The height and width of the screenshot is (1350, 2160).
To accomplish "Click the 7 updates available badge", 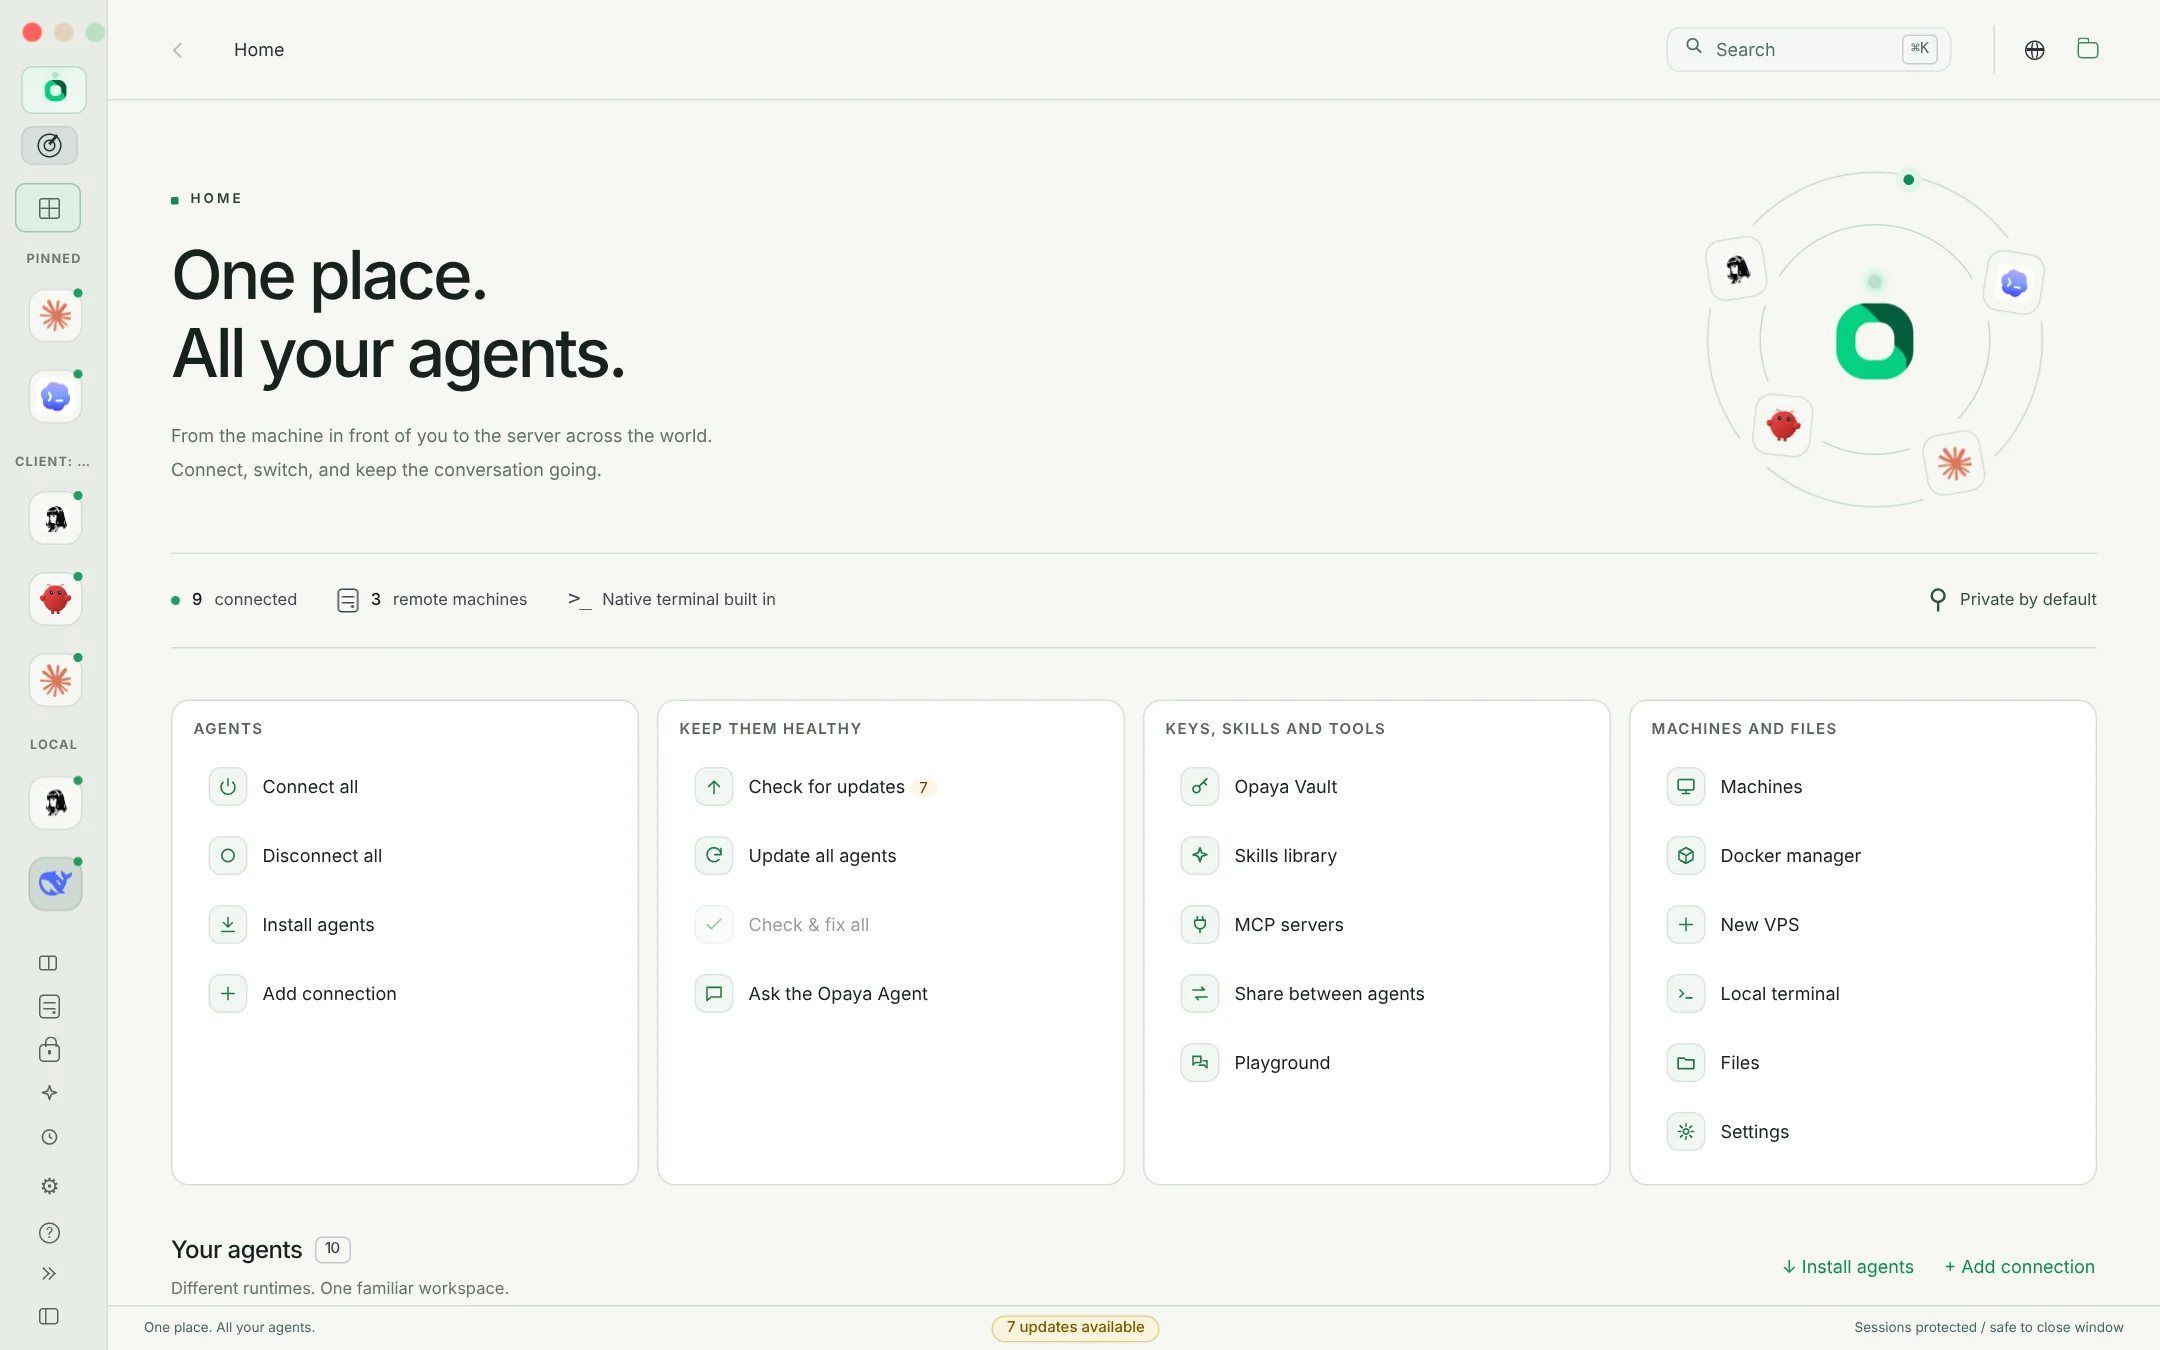I will click(1075, 1328).
